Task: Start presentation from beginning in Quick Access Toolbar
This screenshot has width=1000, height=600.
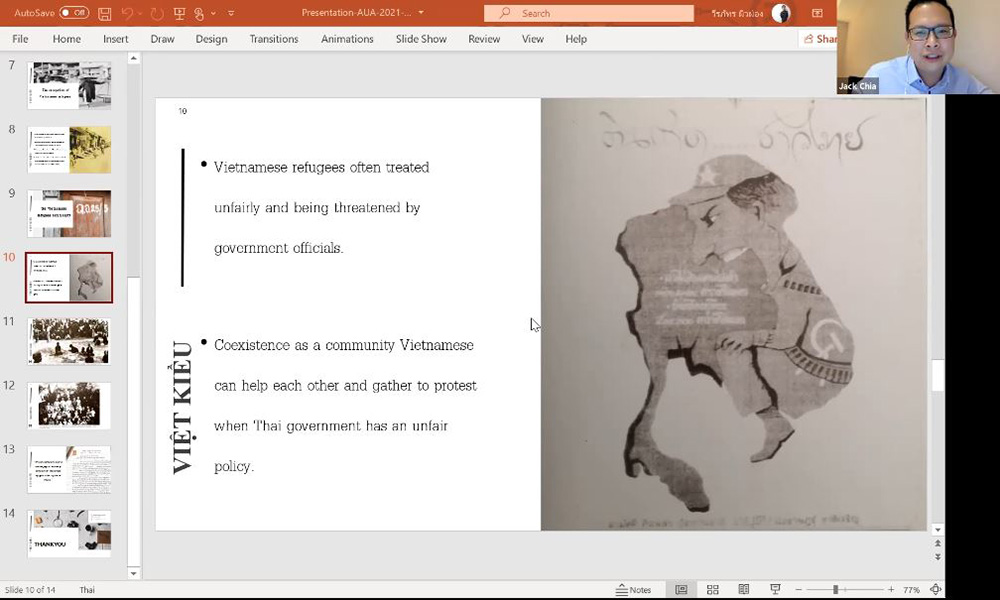Action: click(179, 13)
